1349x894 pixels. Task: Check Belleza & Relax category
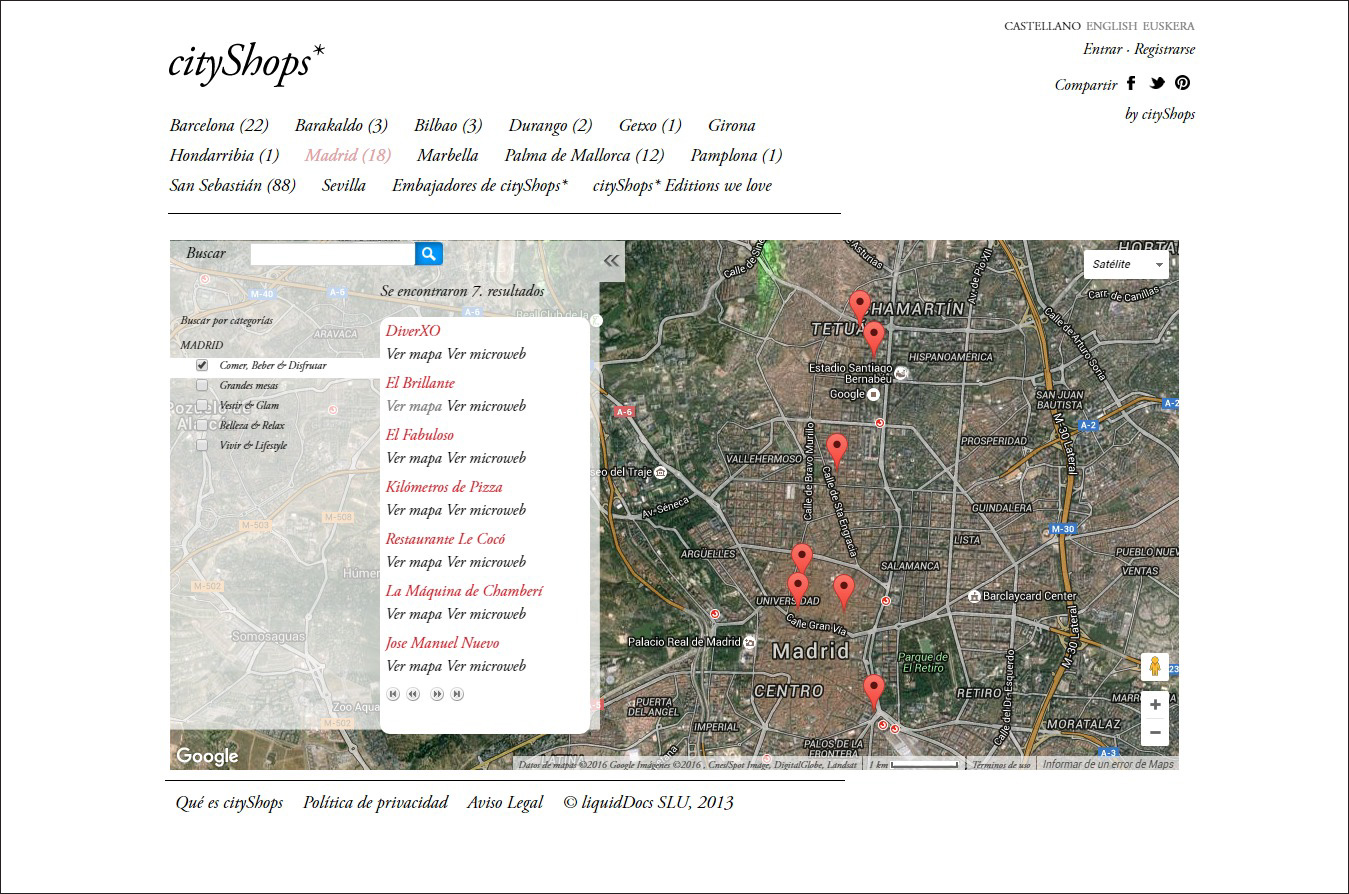(x=202, y=426)
